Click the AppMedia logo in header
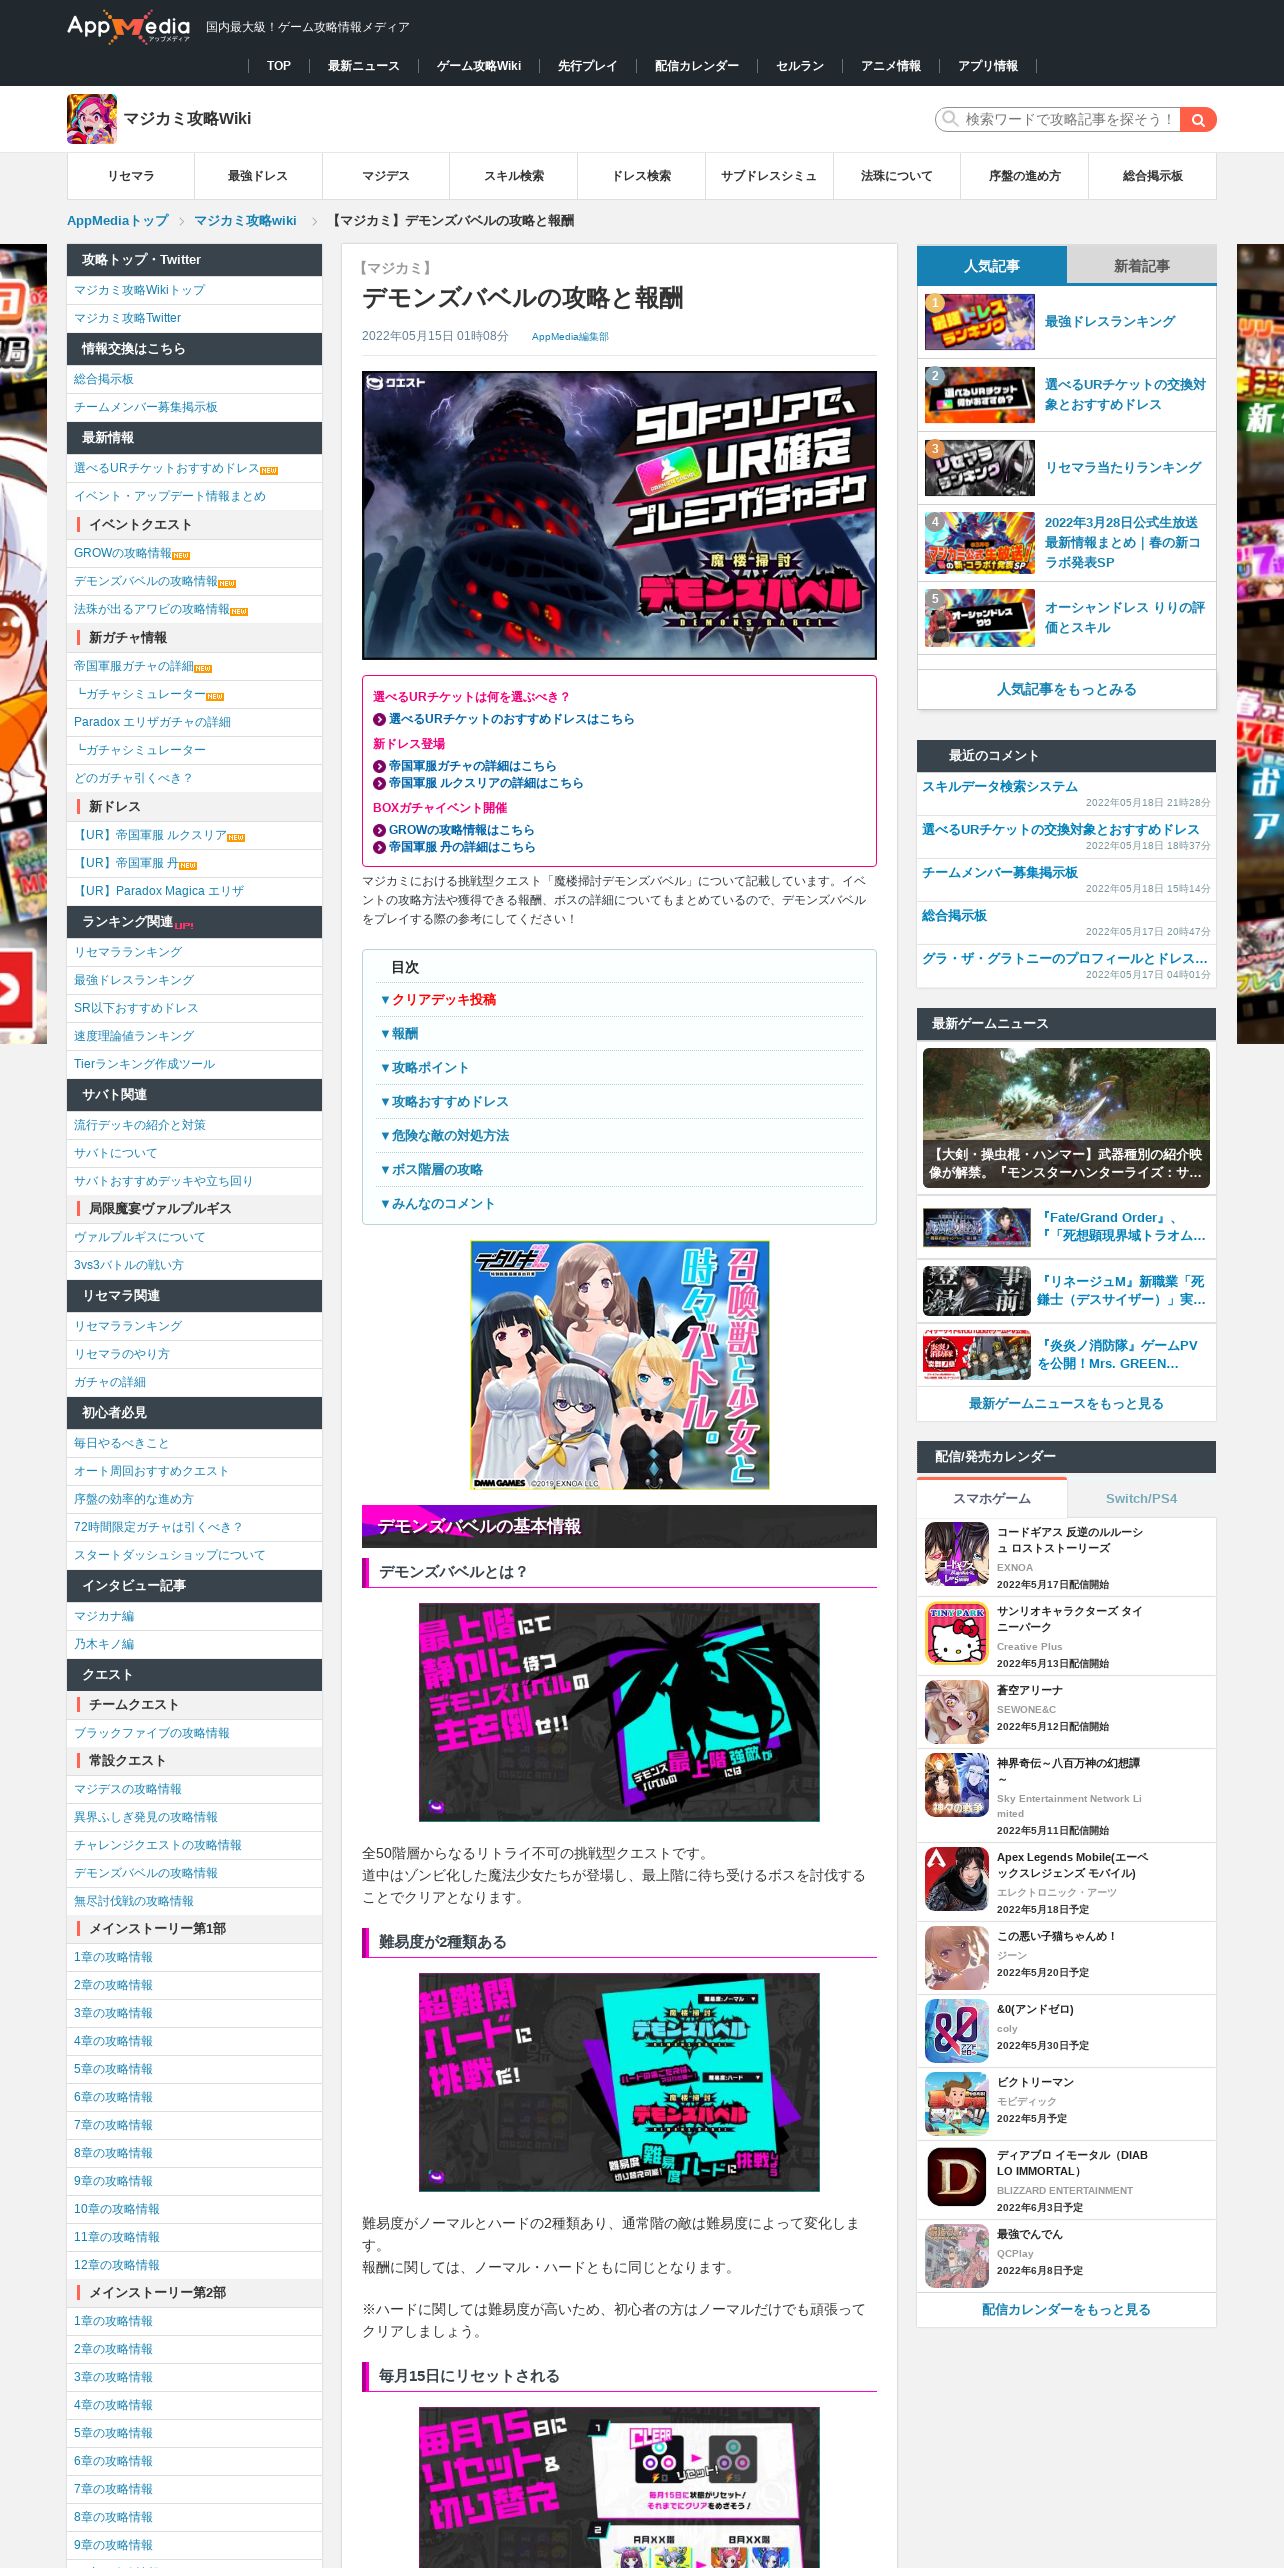Screen dimensions: 1284x2568 [x=128, y=27]
